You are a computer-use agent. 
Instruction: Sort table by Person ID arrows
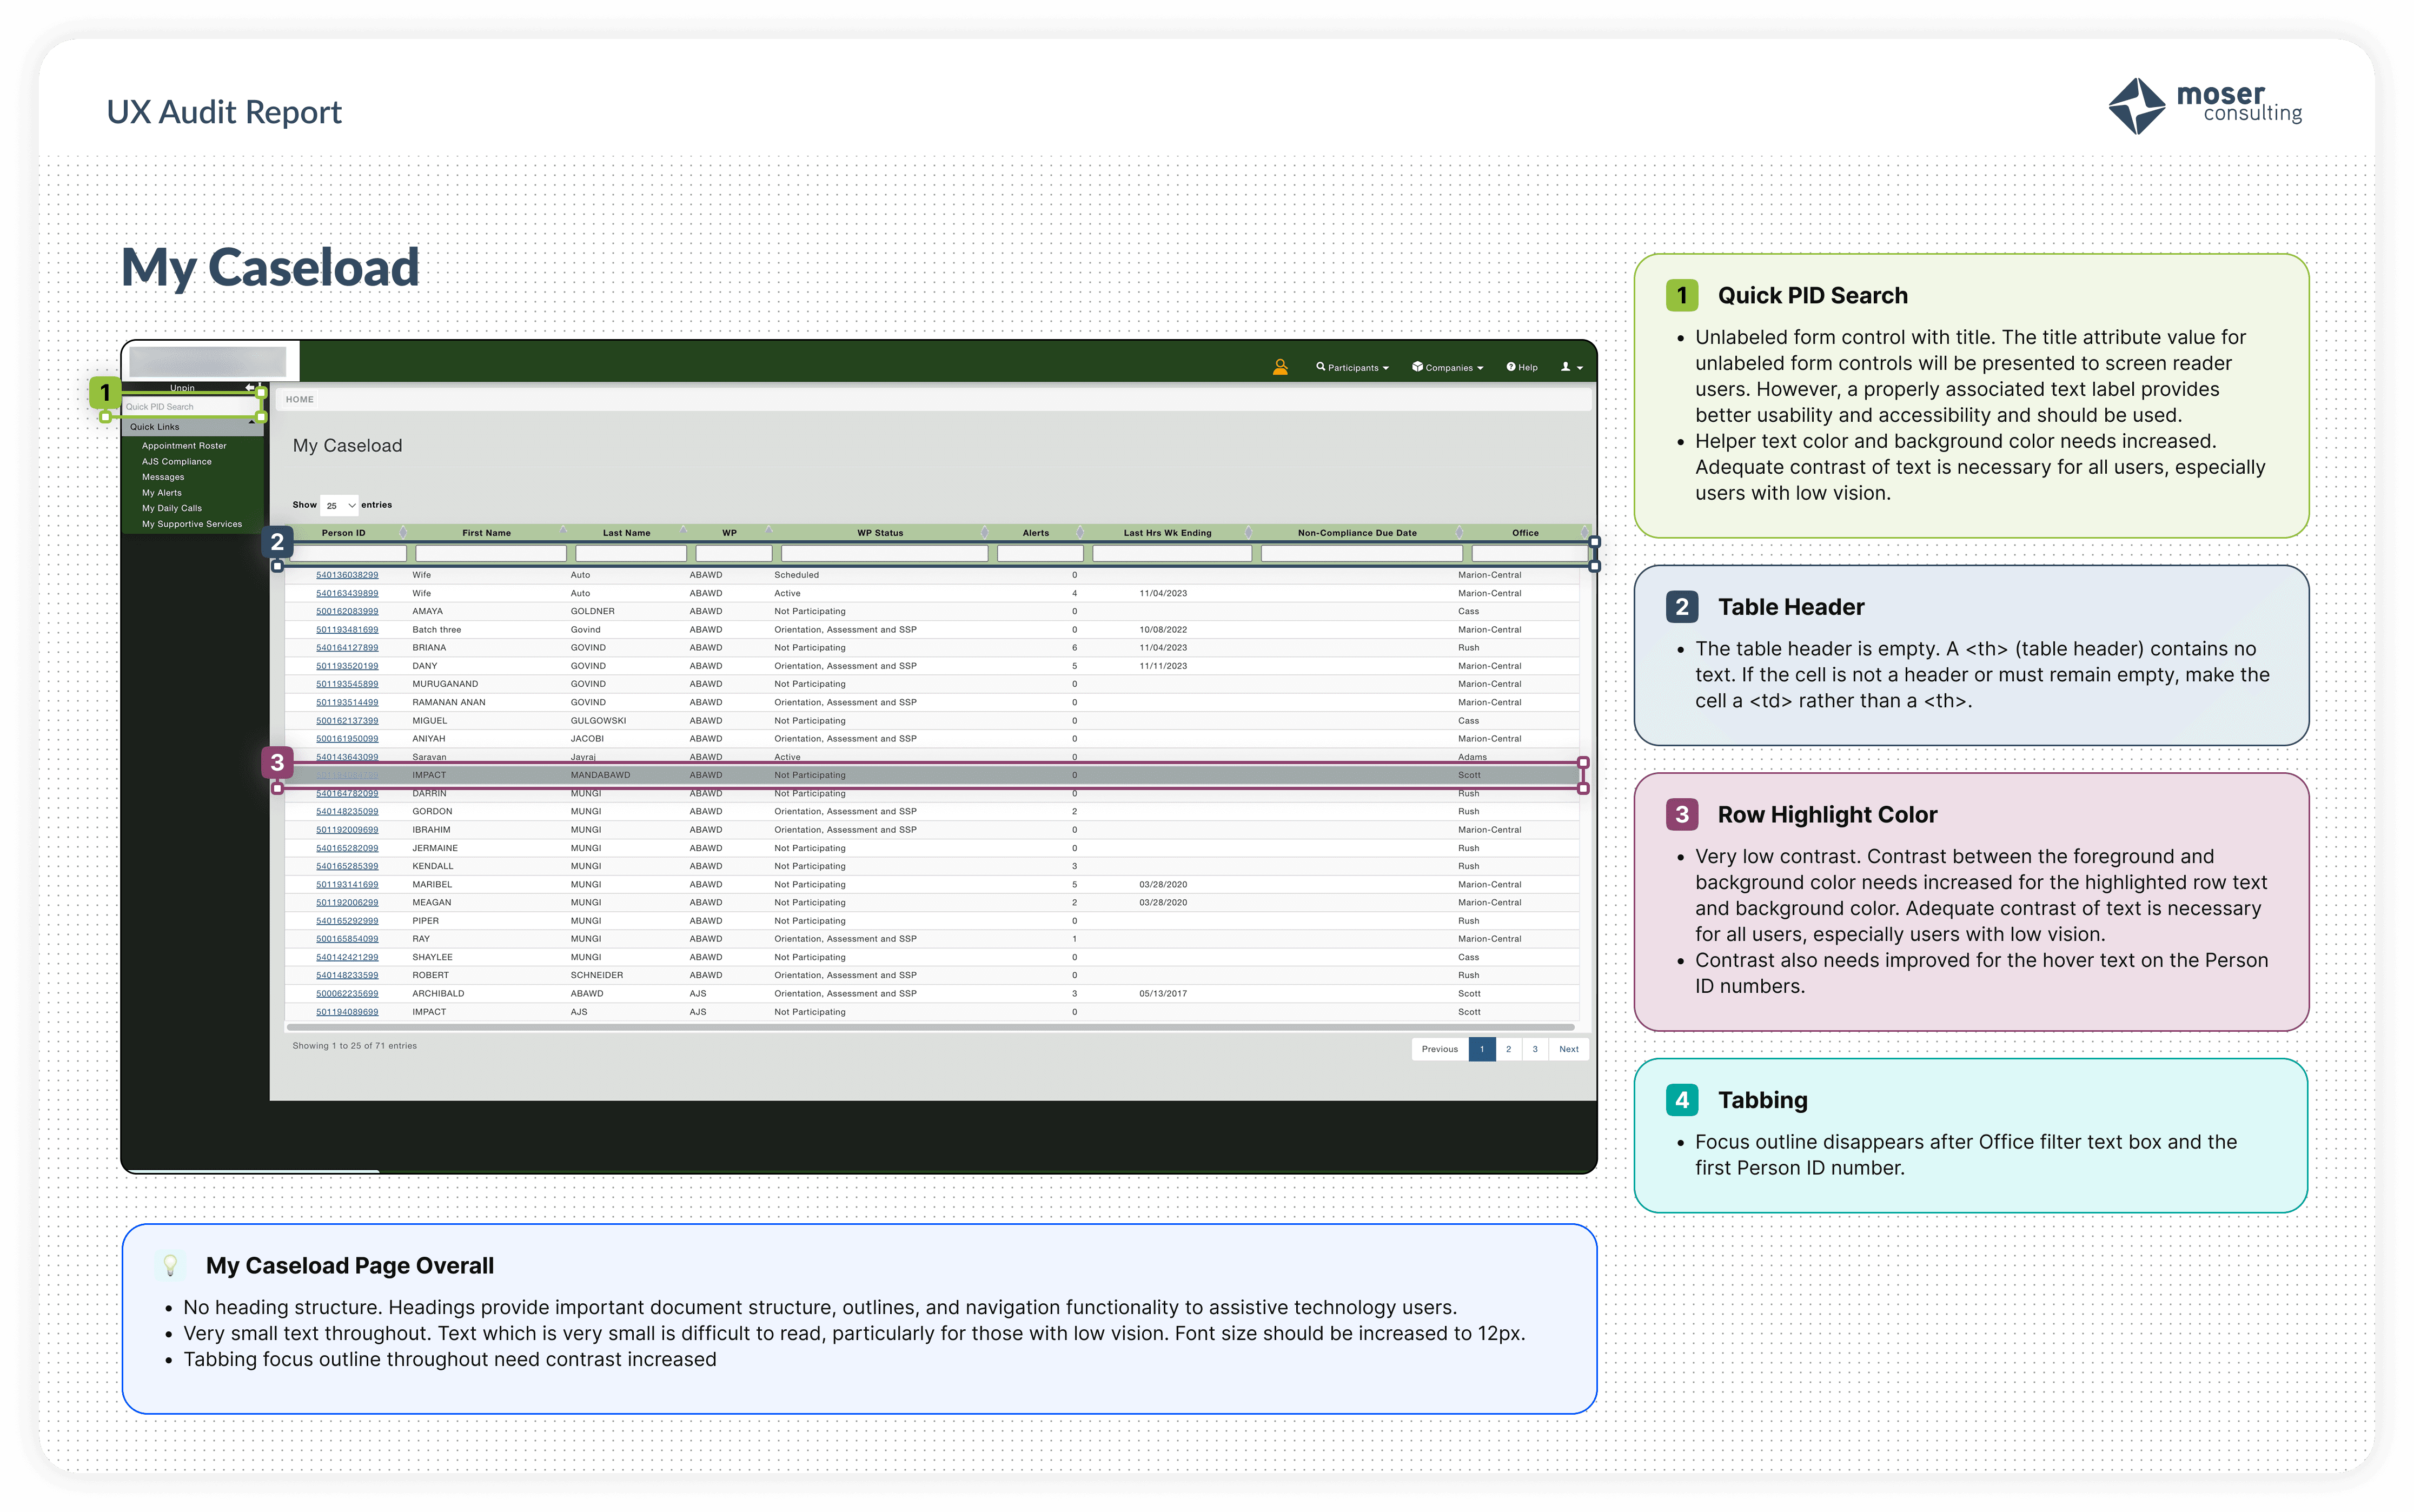(403, 532)
